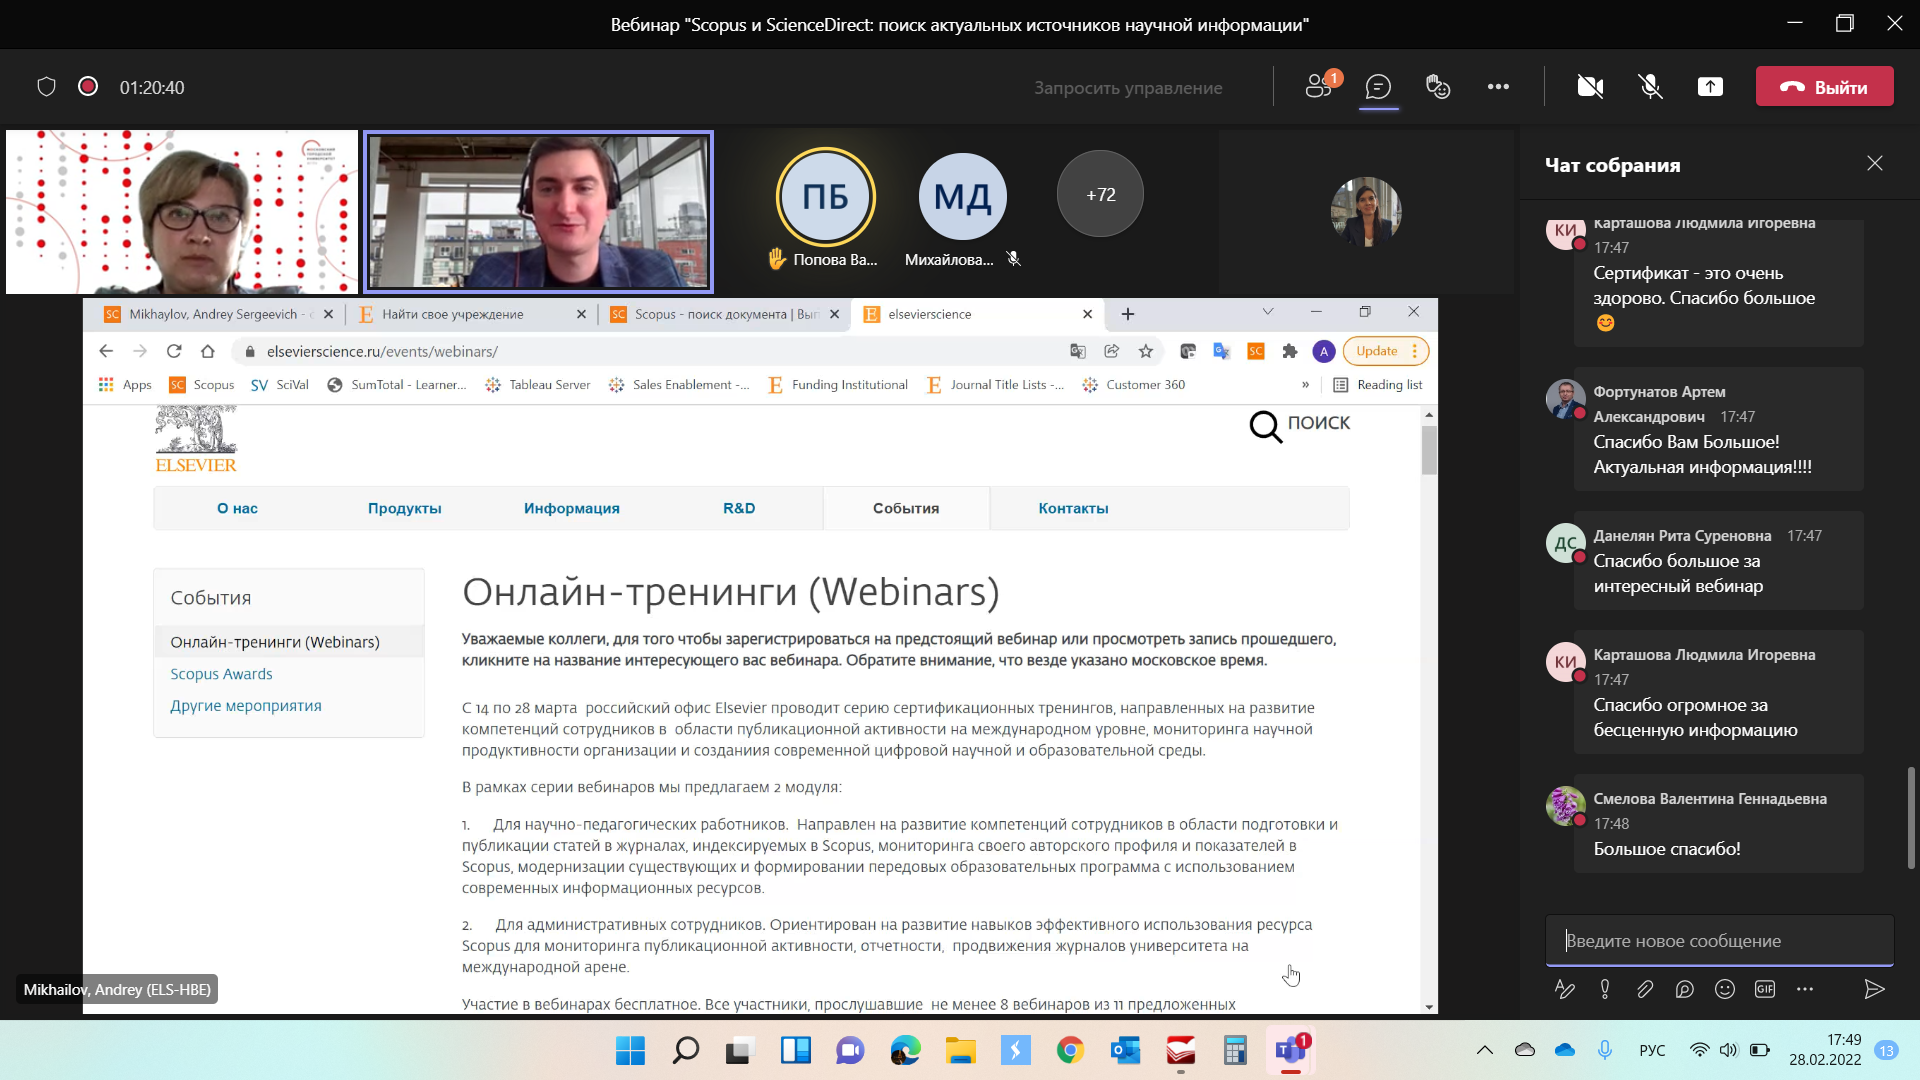Toggle the camera on
Viewport: 1920px width, 1080px height.
(1590, 87)
